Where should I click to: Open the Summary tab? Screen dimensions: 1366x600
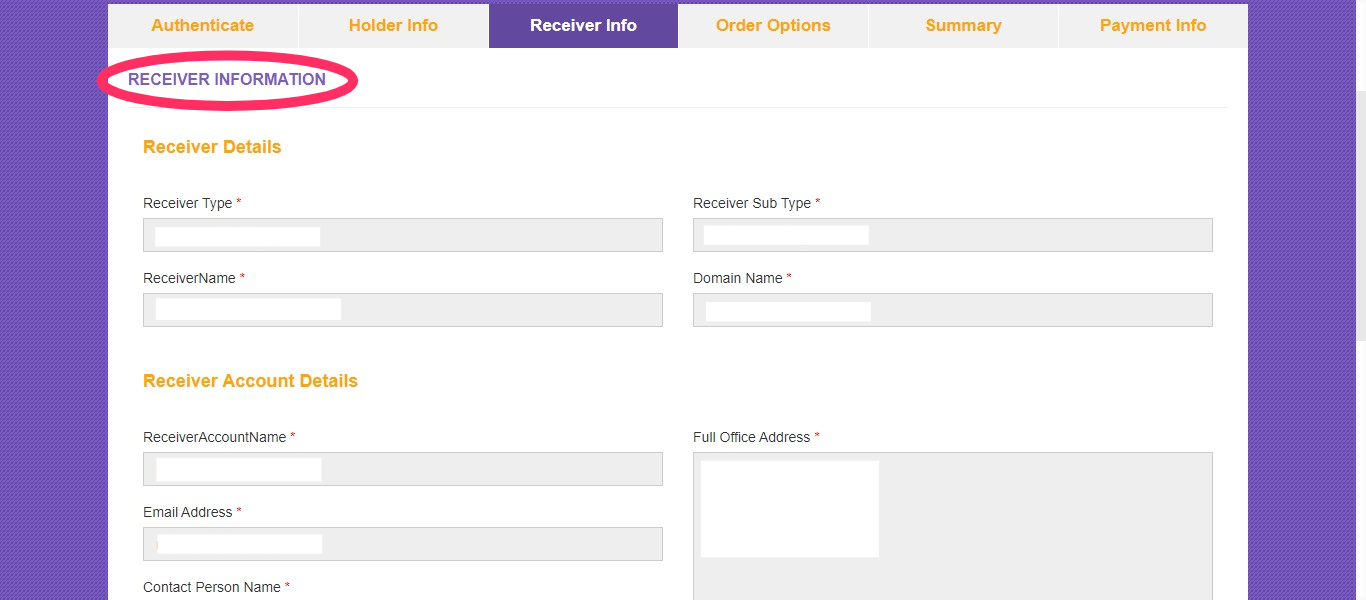962,25
